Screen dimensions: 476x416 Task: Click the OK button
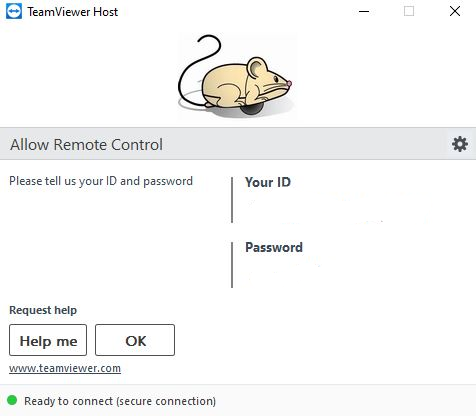pyautogui.click(x=135, y=340)
